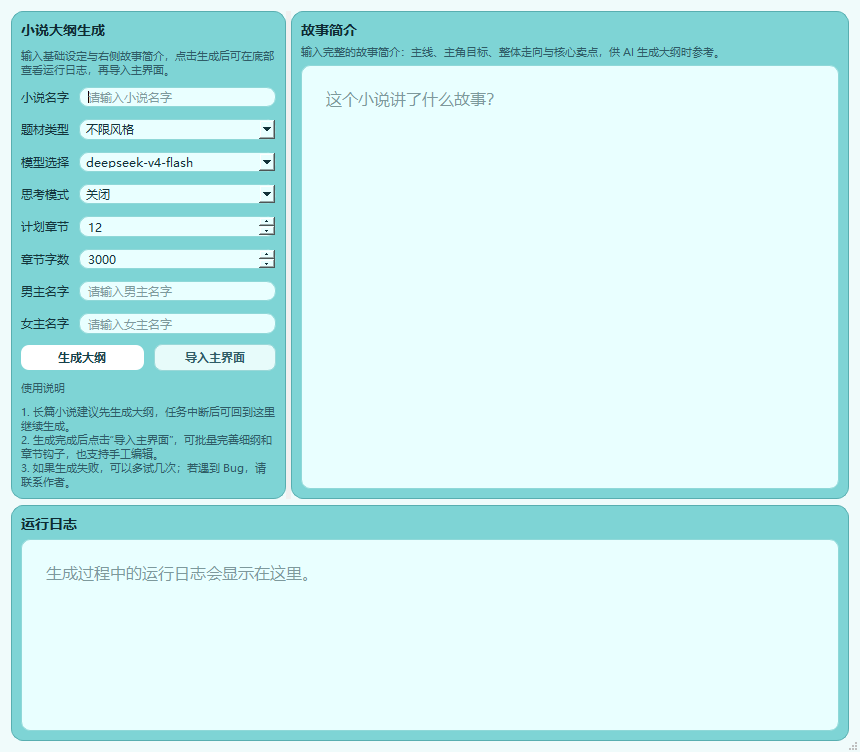Image resolution: width=860 pixels, height=752 pixels.
Task: Click the resize grip at bottom-right corner
Action: tap(853, 745)
